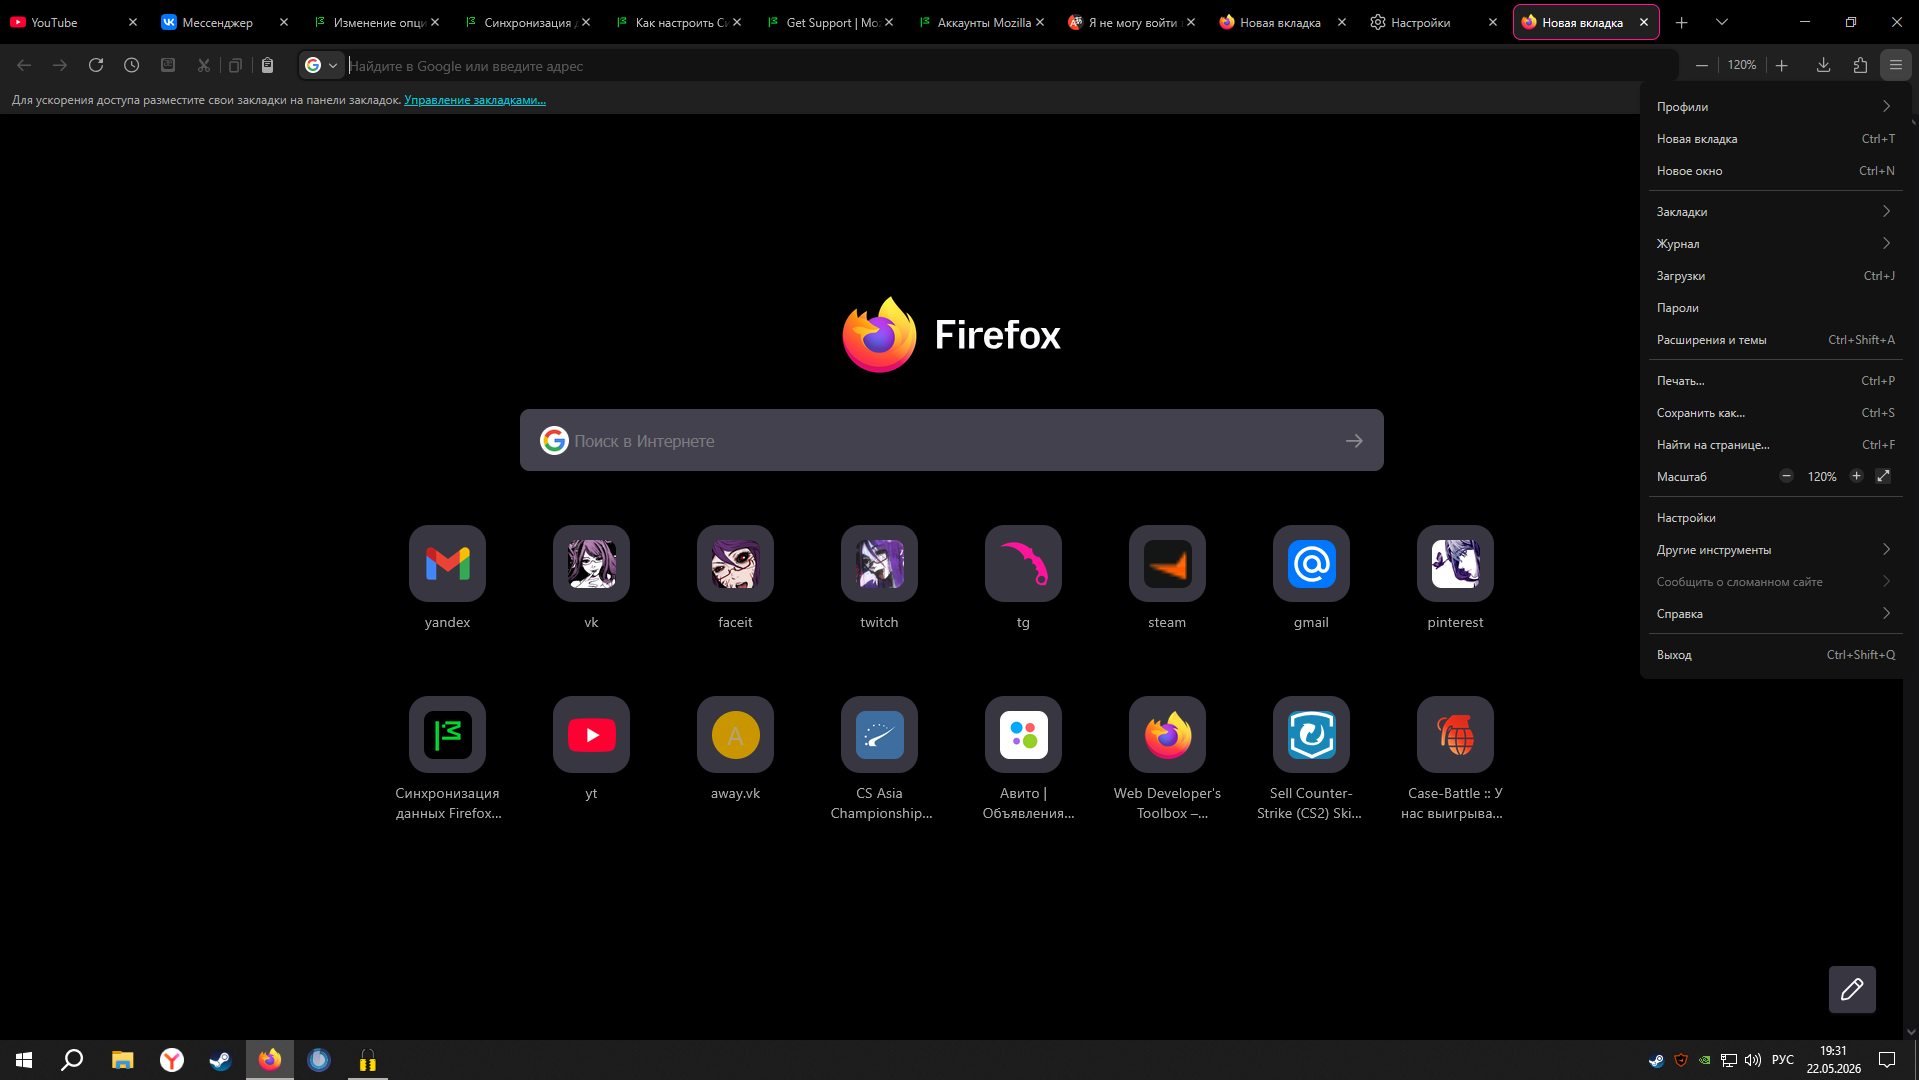This screenshot has width=1919, height=1080.
Task: Decrease zoom with menu minus button
Action: pyautogui.click(x=1786, y=476)
